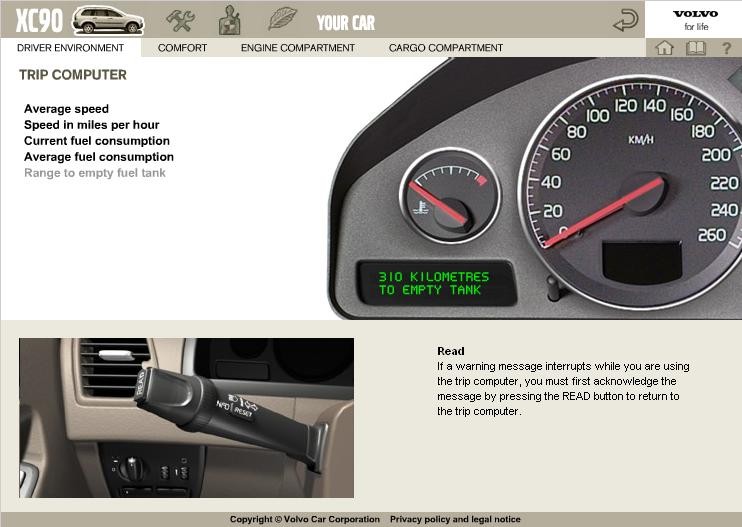Open help with the question mark
The image size is (742, 527).
726,48
